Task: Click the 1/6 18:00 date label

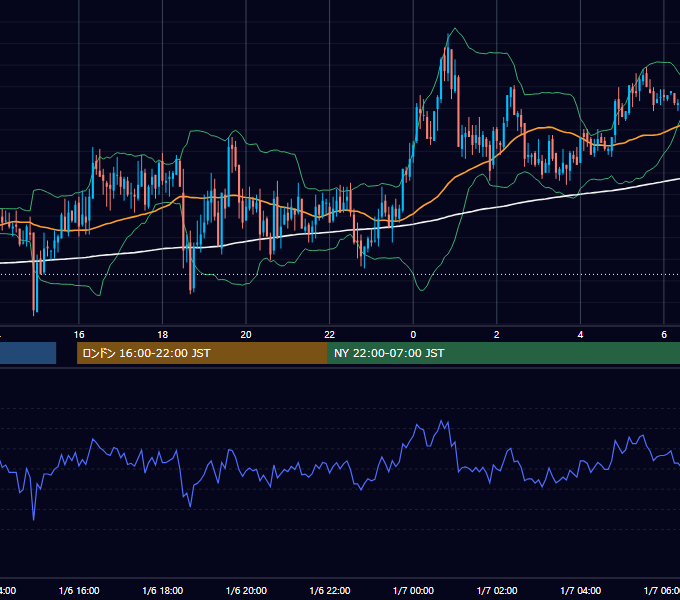Action: 163,590
